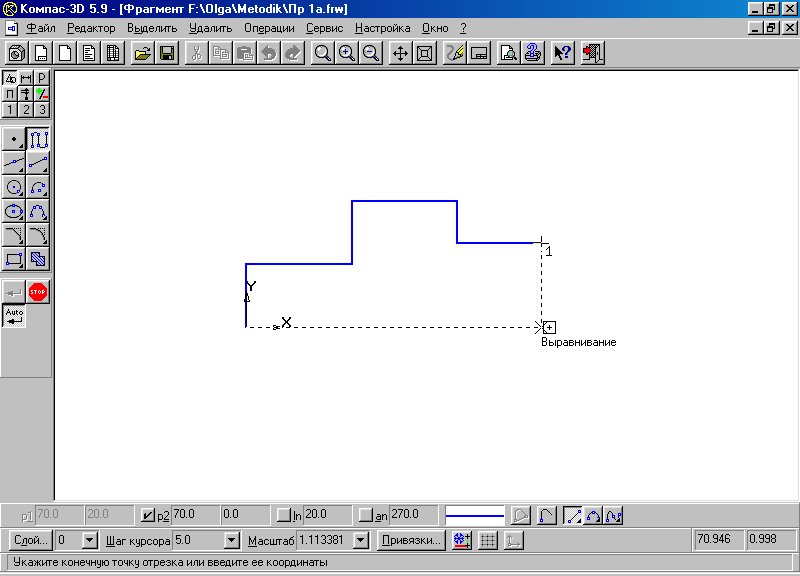The image size is (800, 576).
Task: Open the print preview icon
Action: click(x=509, y=53)
